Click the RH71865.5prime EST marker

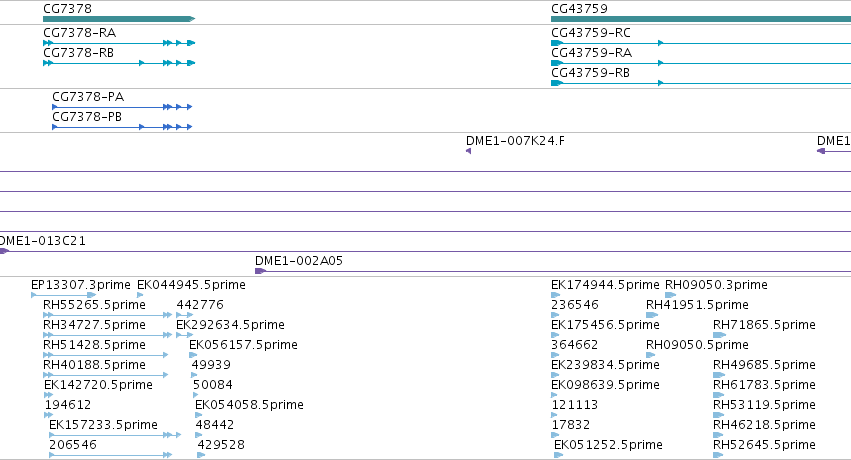(719, 335)
